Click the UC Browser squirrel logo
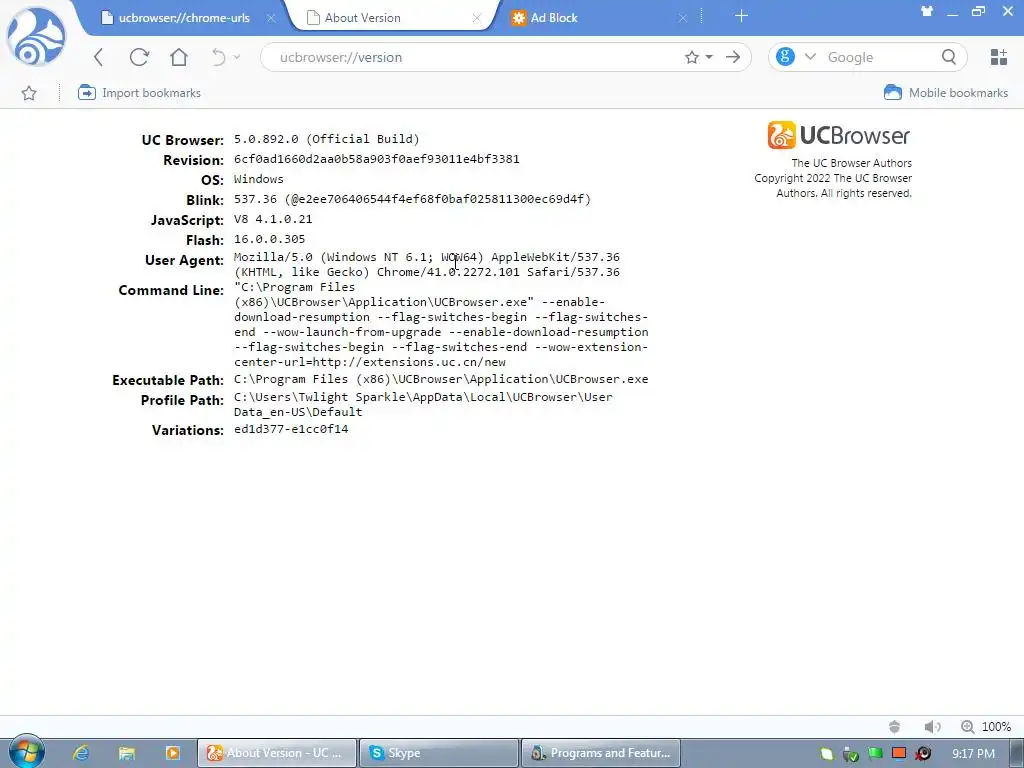Image resolution: width=1024 pixels, height=768 pixels. pos(36,37)
